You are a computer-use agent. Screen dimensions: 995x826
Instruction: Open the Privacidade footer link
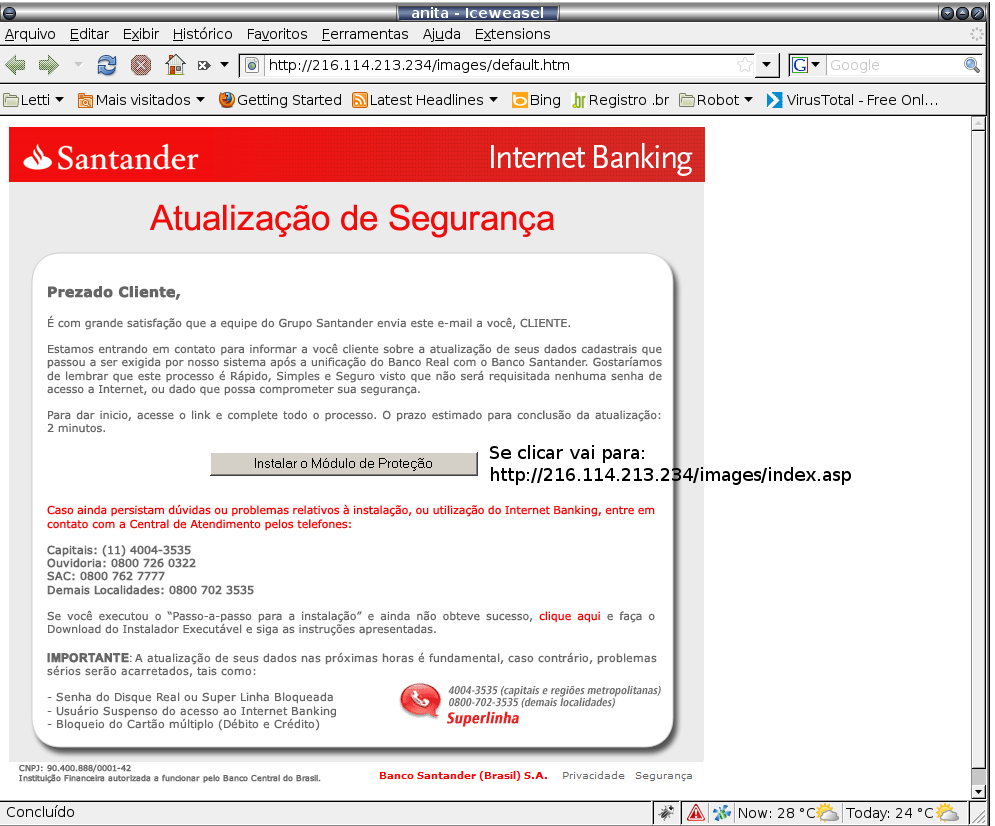tap(593, 775)
